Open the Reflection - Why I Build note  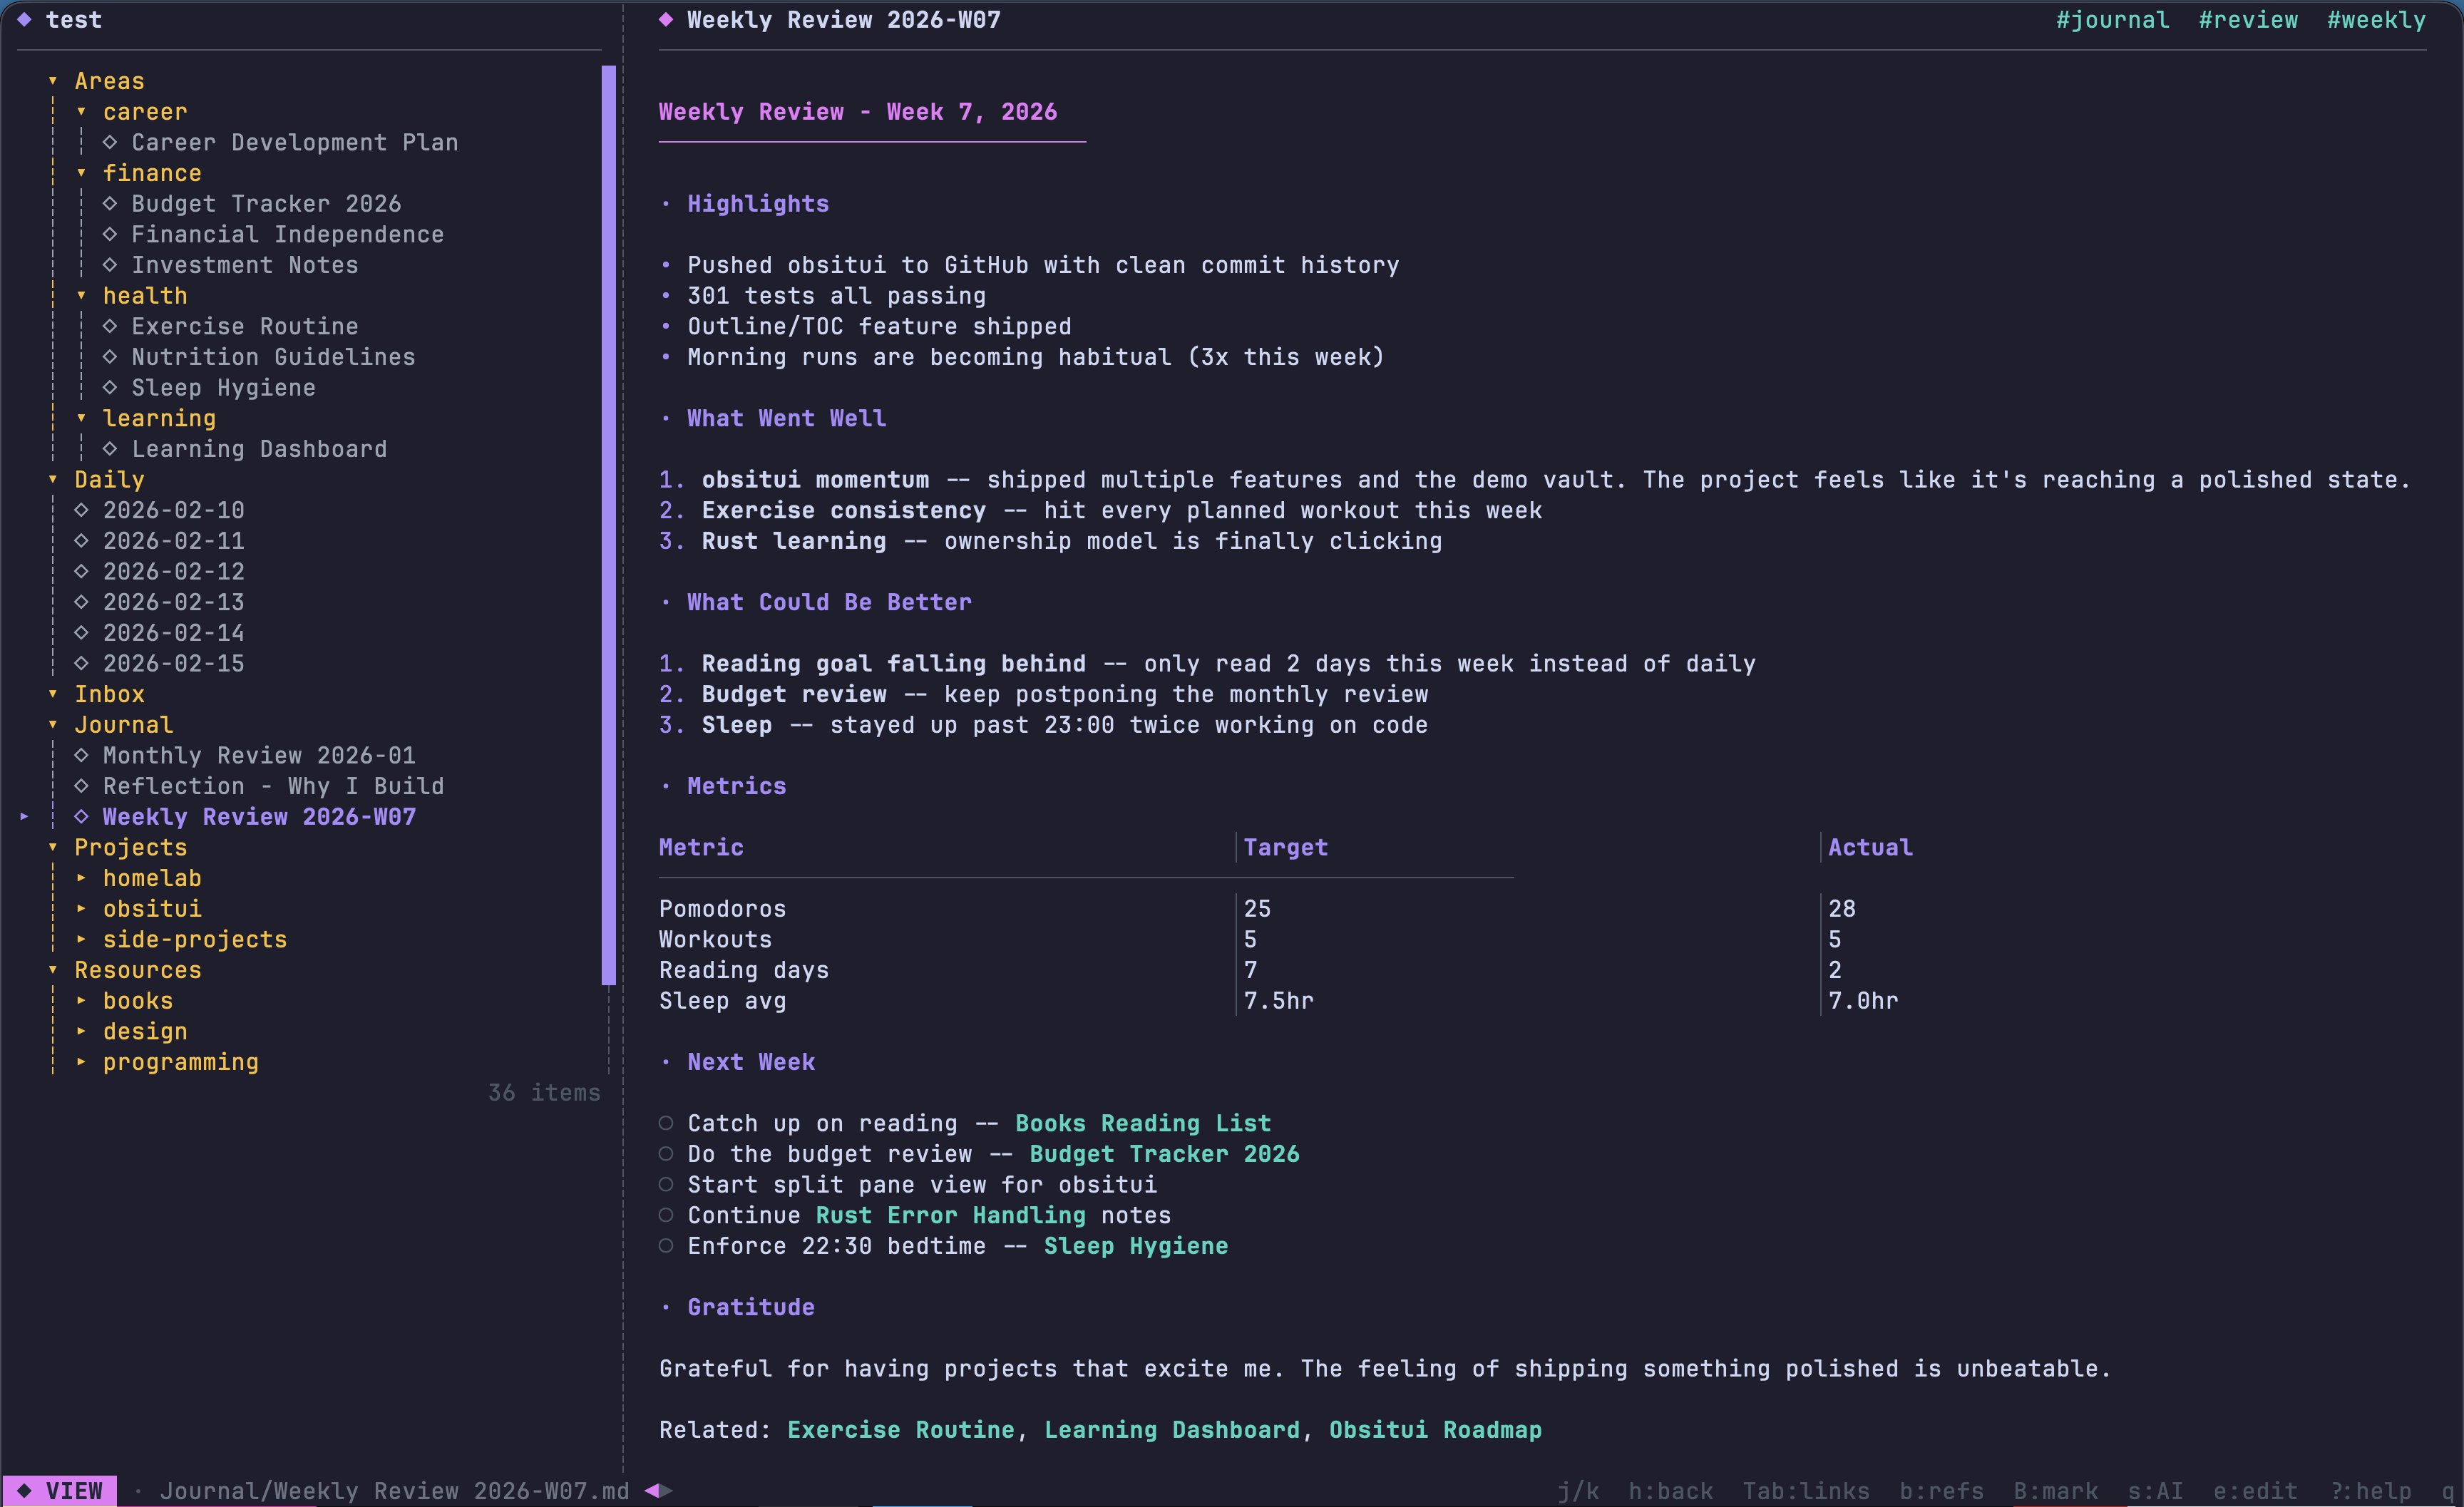[273, 786]
